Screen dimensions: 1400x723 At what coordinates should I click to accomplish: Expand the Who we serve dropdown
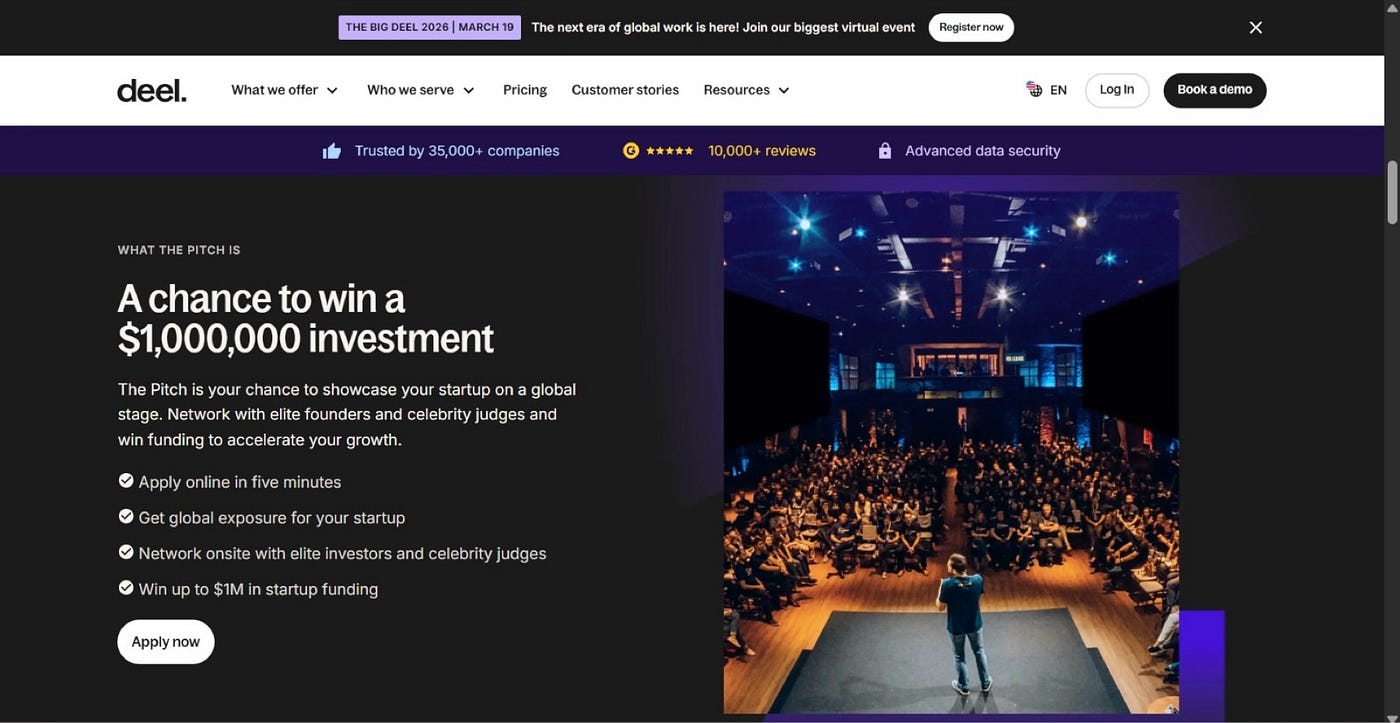(421, 90)
